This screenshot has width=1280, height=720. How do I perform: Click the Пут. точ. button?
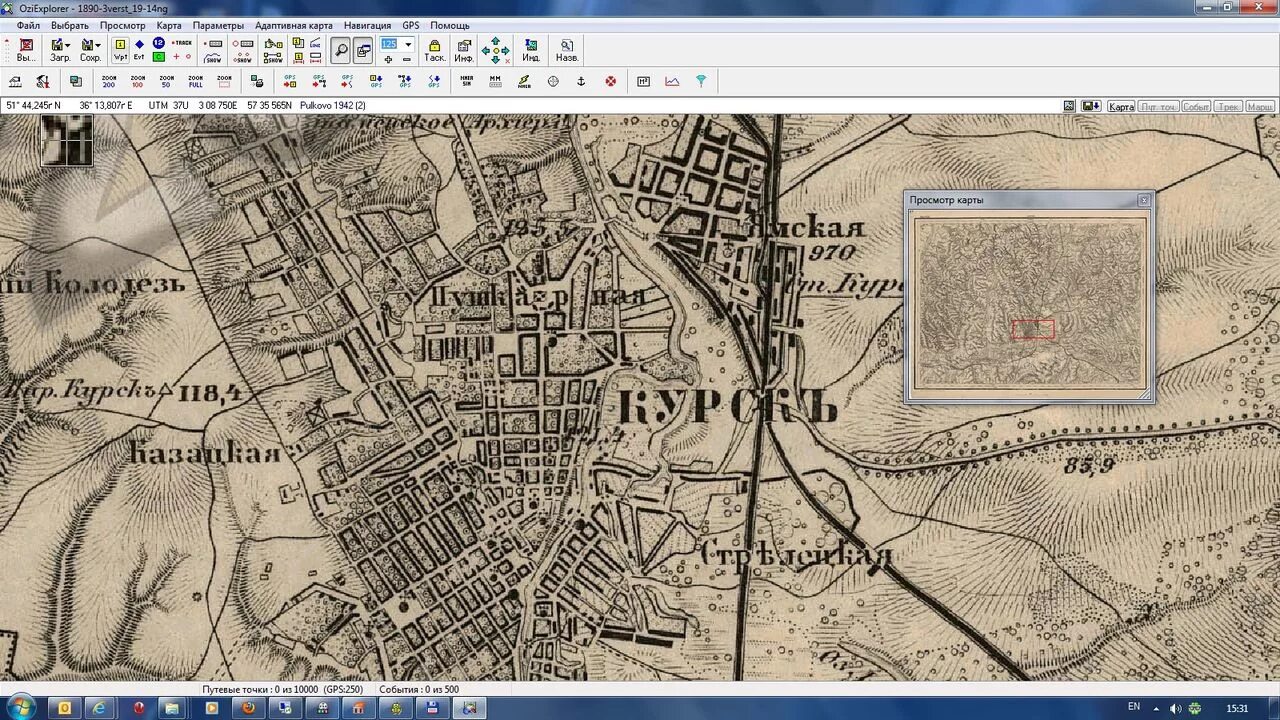click(x=1159, y=106)
